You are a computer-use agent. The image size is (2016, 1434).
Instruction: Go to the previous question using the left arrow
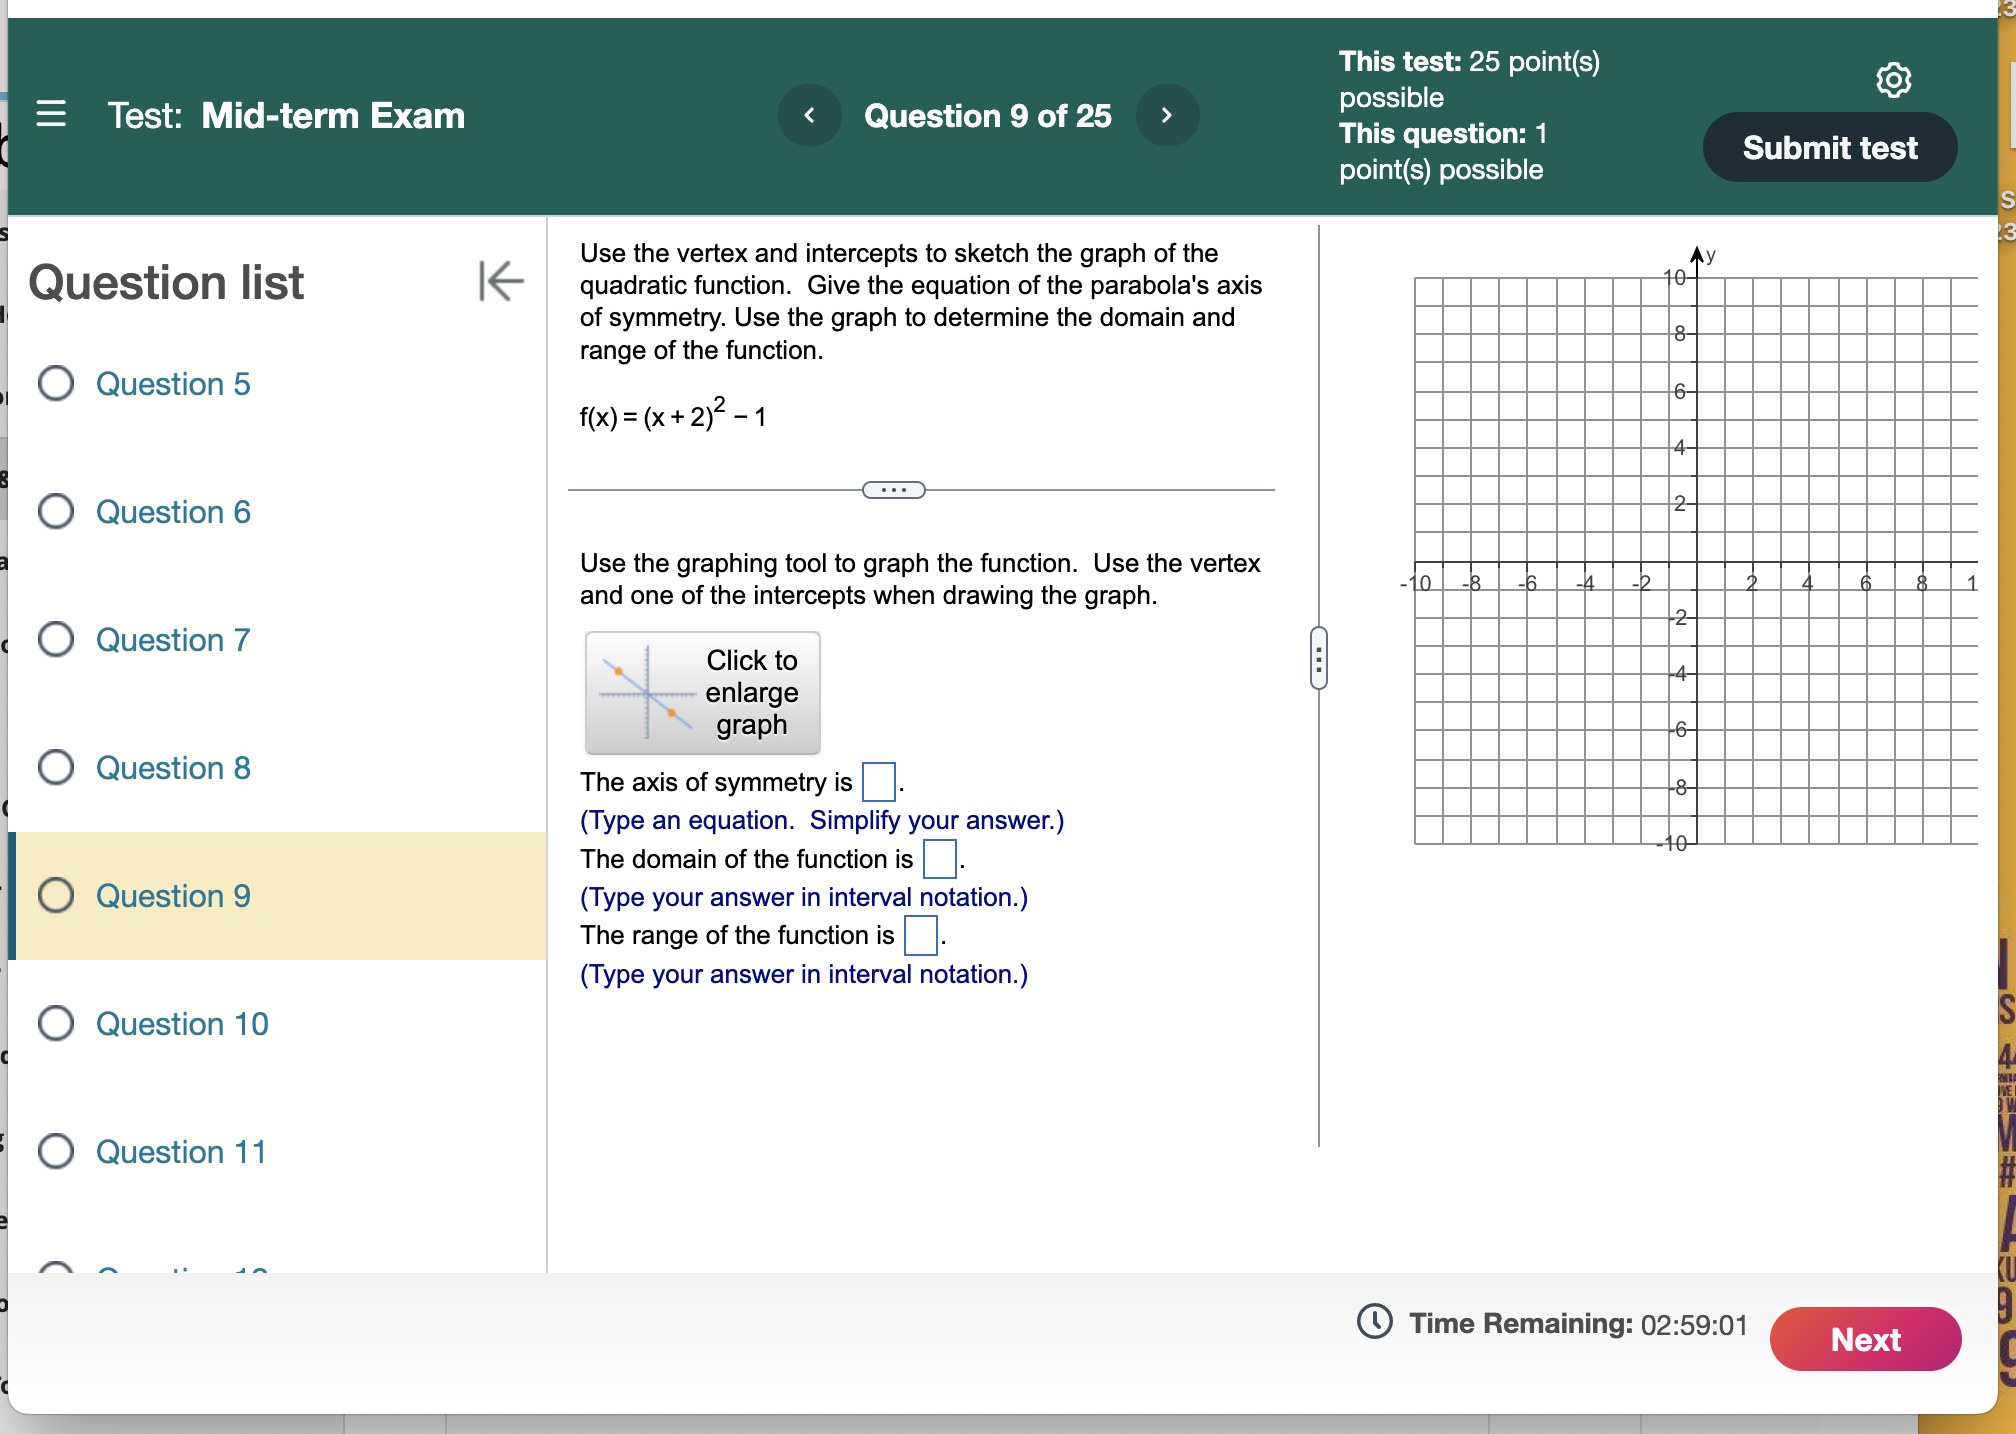coord(809,115)
